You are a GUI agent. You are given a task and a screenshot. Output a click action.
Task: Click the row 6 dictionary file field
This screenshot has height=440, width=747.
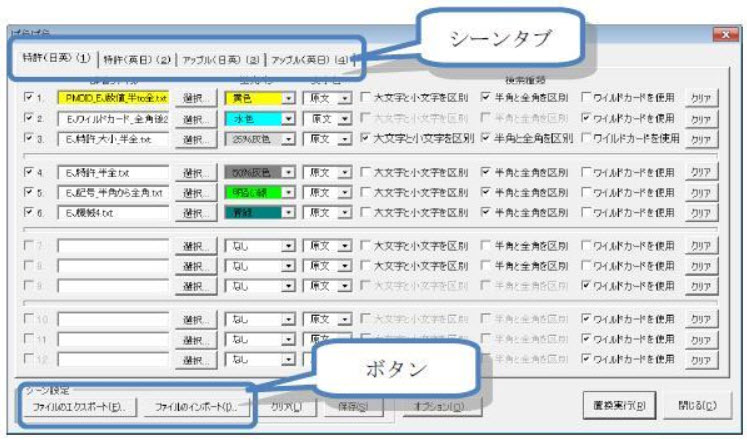tap(112, 213)
